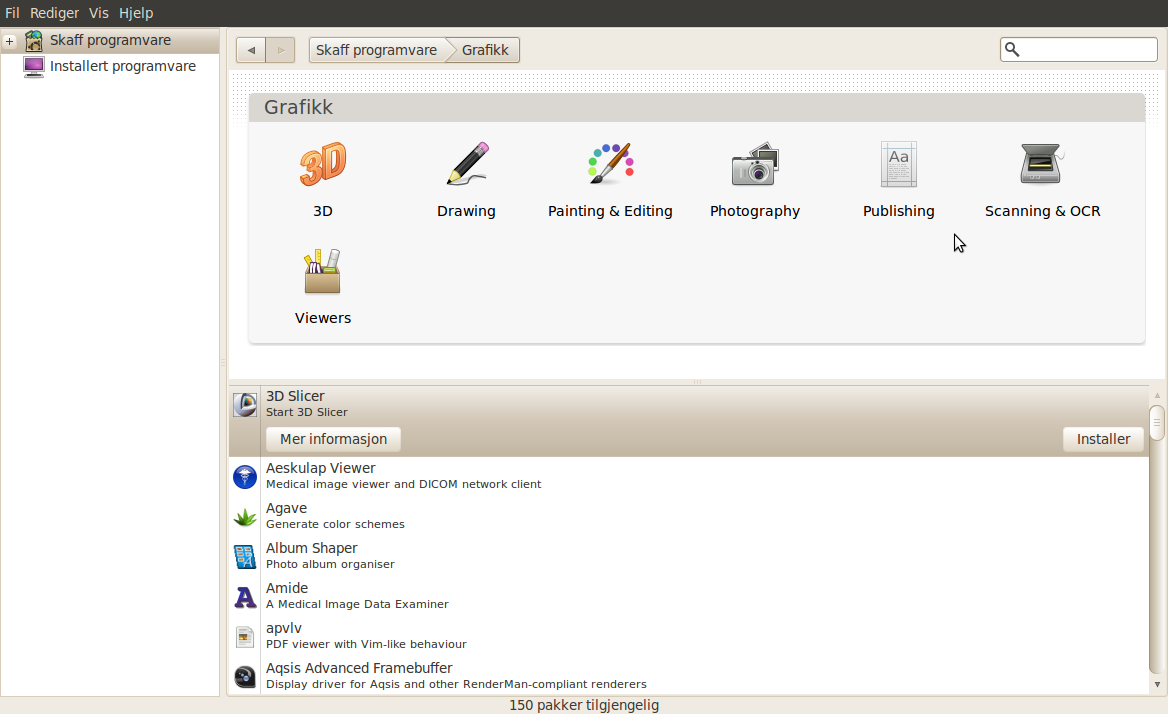
Task: Click the 3D category label
Action: click(323, 211)
